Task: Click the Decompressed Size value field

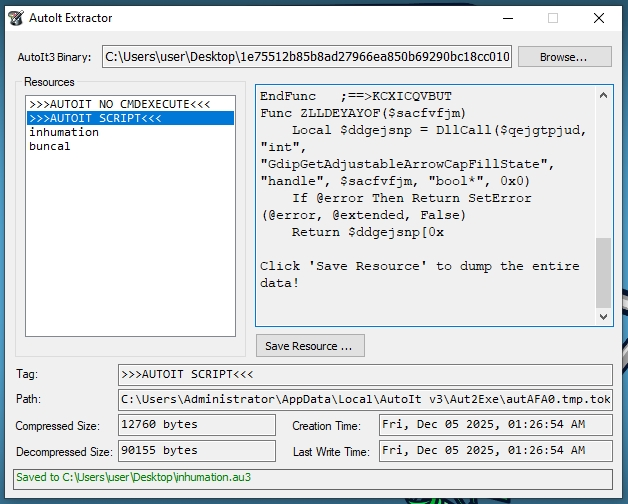Action: [197, 451]
